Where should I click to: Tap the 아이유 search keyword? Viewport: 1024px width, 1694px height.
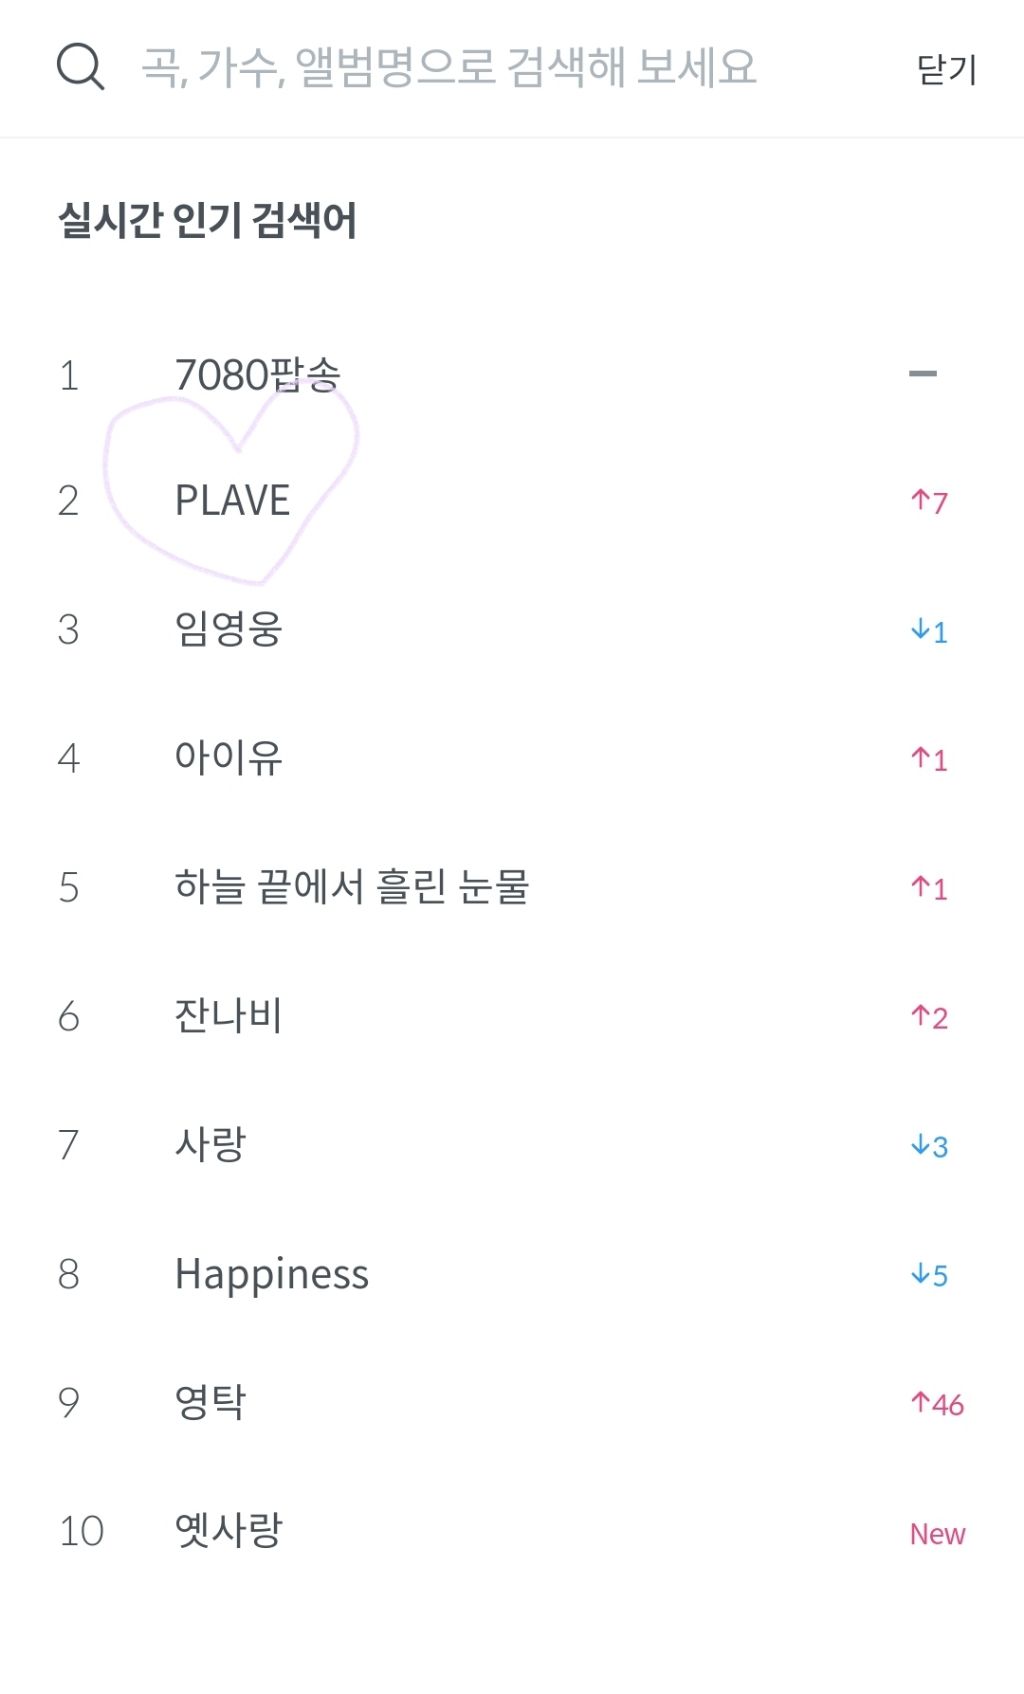(x=228, y=758)
